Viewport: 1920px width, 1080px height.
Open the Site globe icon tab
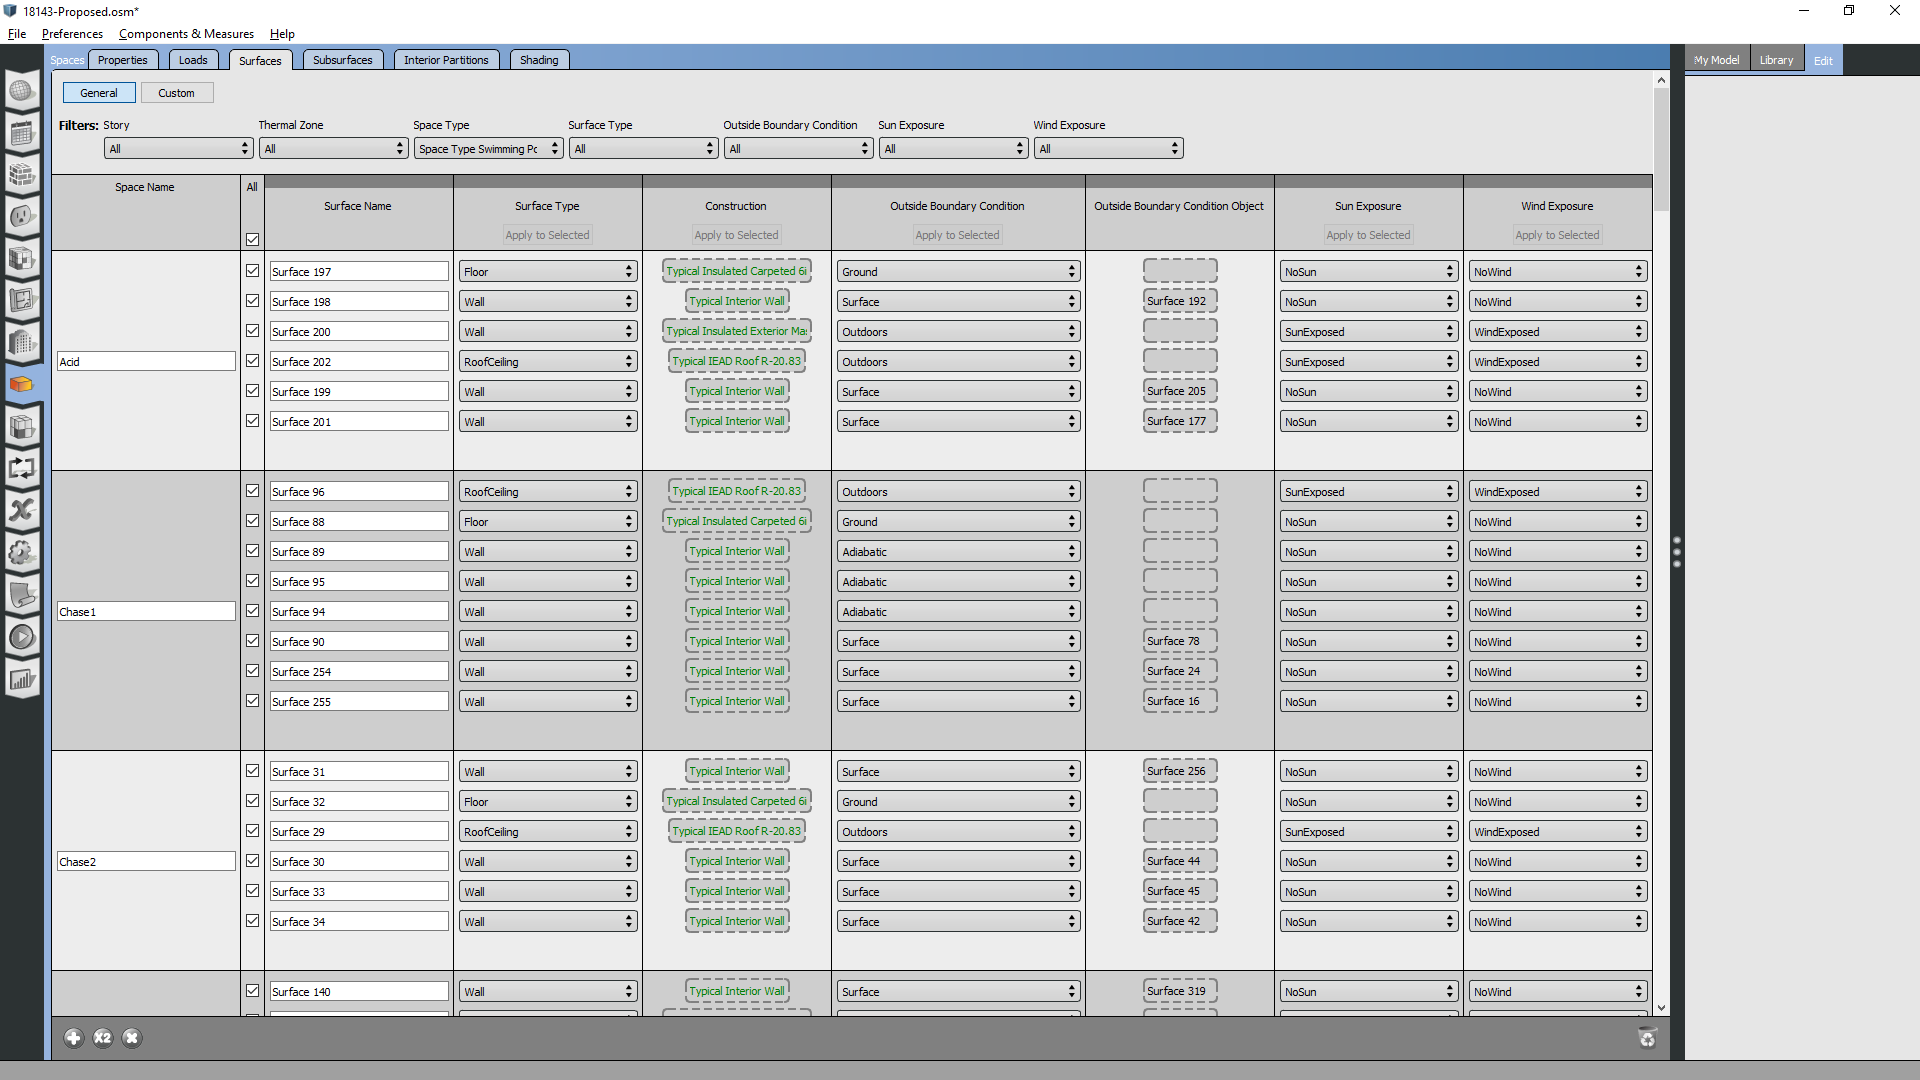click(22, 91)
